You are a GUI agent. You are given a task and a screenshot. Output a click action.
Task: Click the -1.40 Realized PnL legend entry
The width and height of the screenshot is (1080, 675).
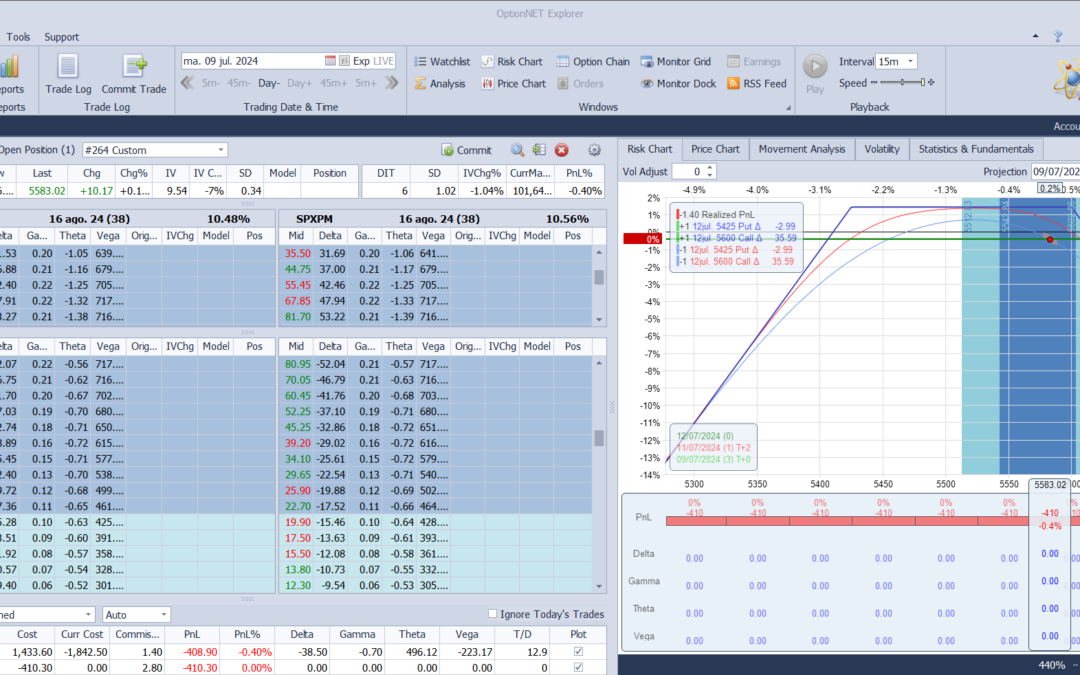(718, 214)
